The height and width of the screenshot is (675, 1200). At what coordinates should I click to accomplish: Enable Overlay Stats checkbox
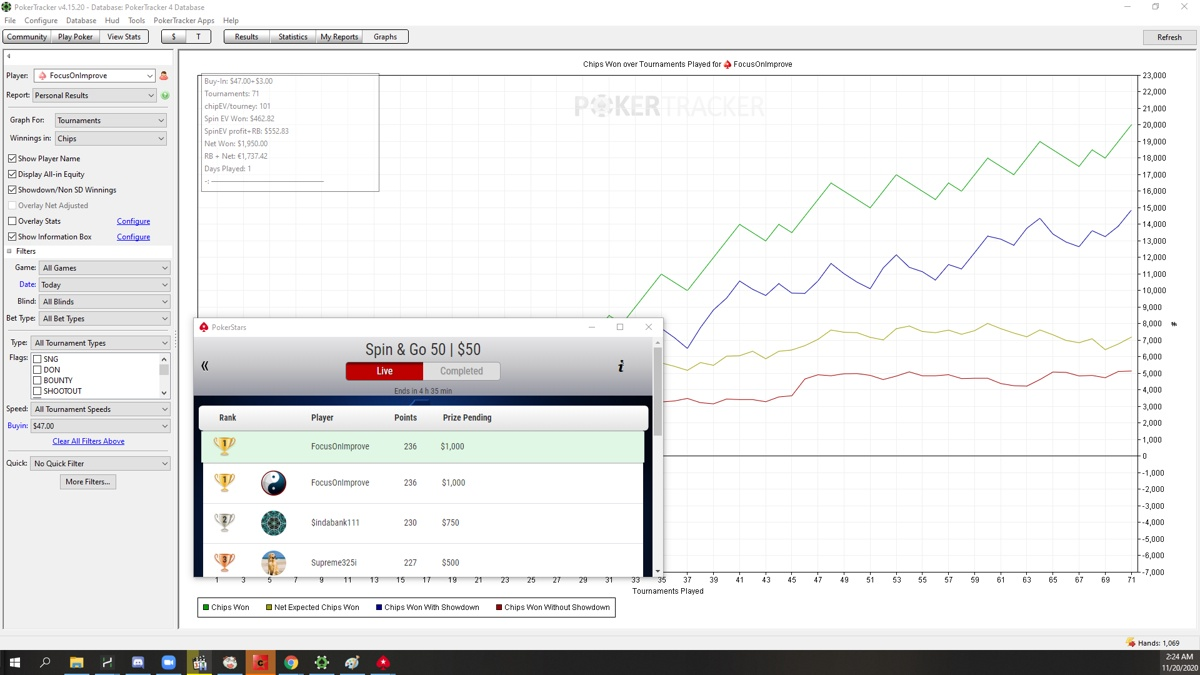tap(12, 221)
